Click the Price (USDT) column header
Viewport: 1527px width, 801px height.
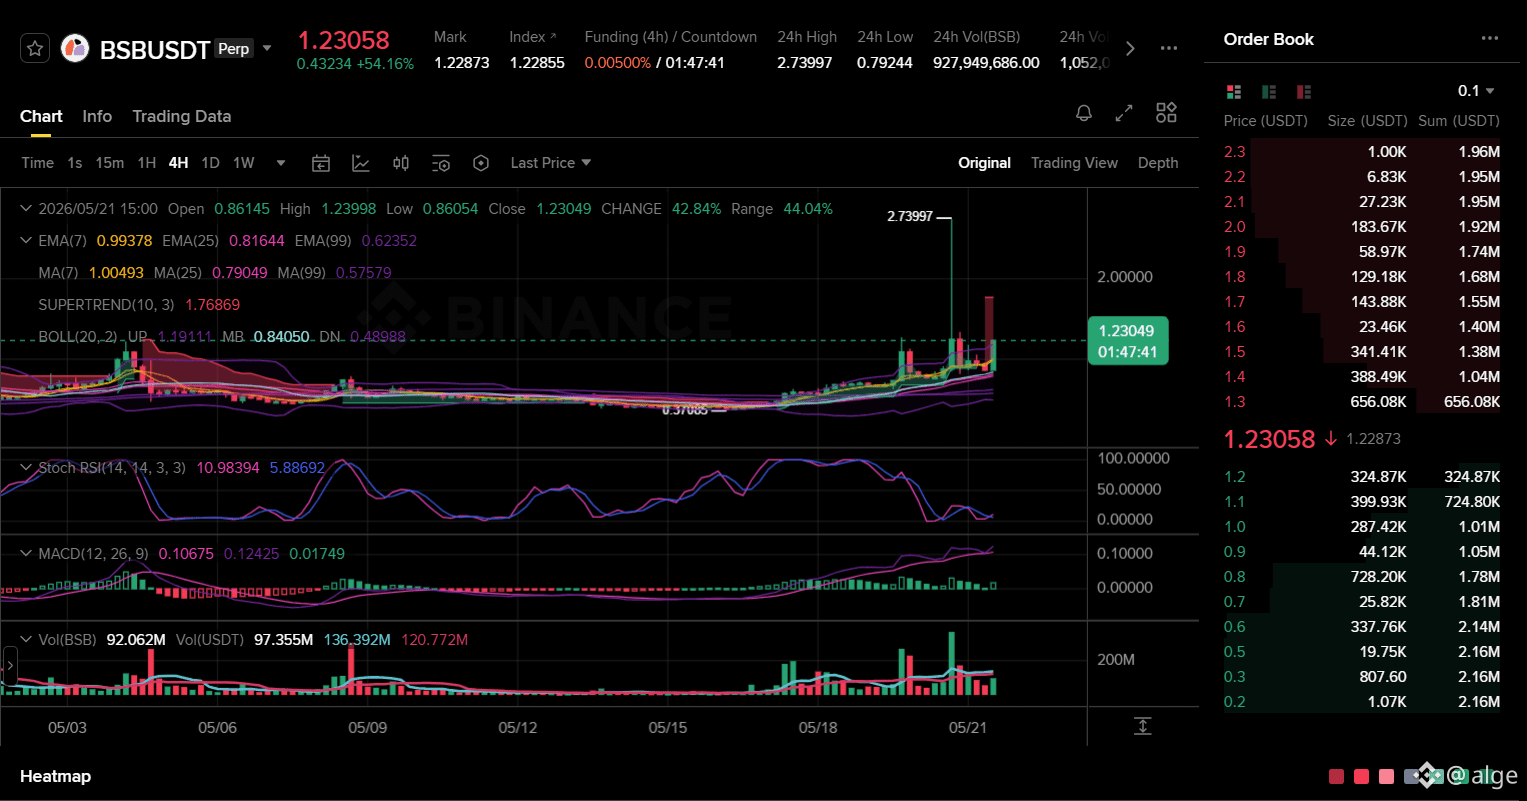(1266, 121)
